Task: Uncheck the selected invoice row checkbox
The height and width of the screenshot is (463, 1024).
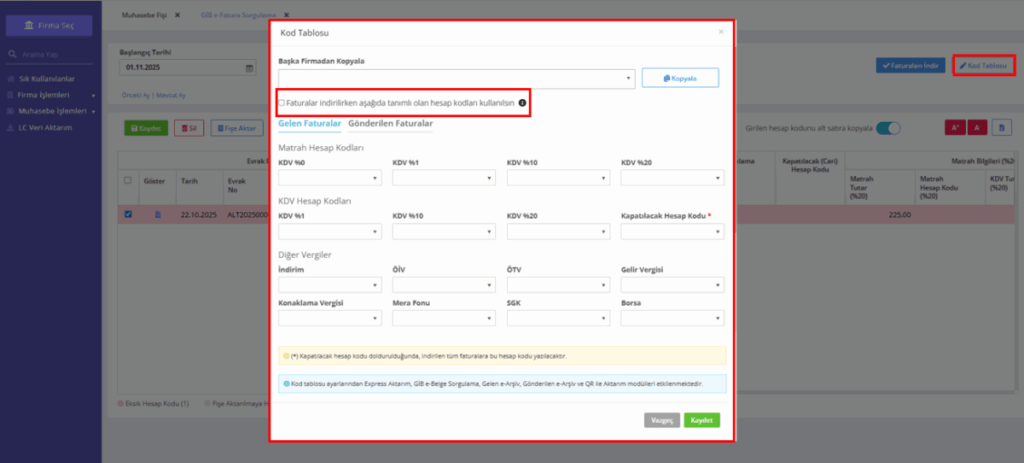Action: tap(128, 215)
